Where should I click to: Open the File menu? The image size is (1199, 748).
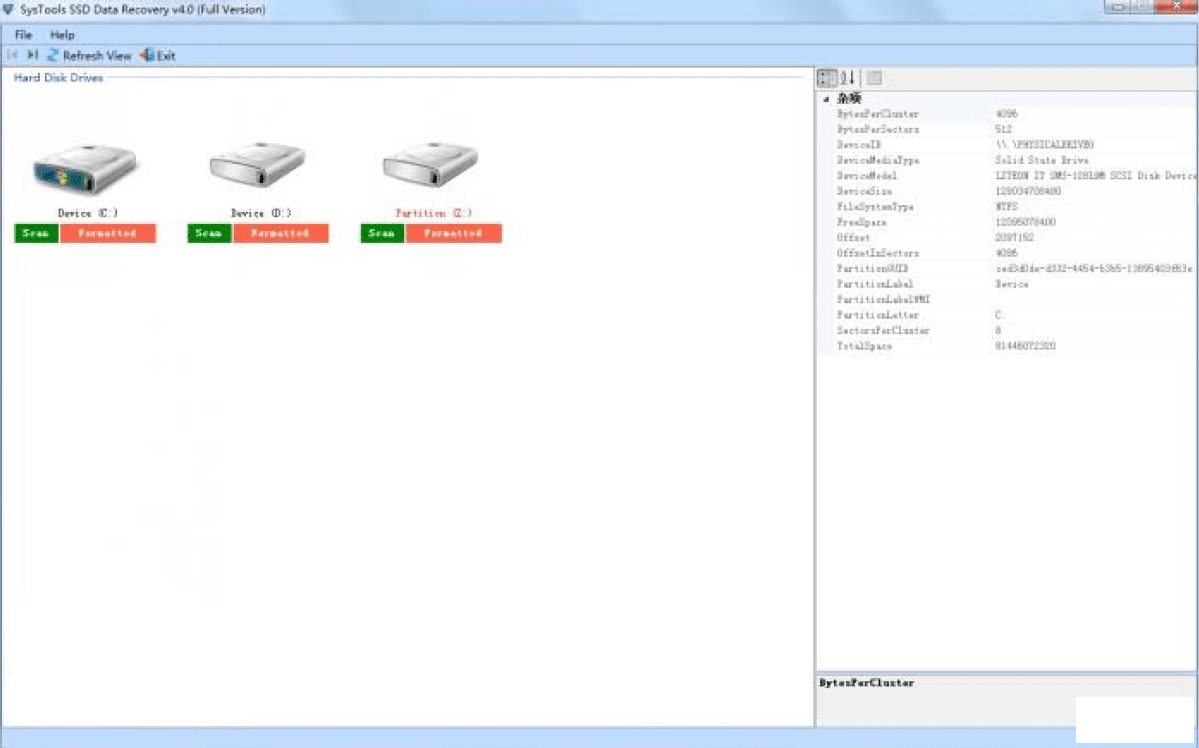[24, 34]
